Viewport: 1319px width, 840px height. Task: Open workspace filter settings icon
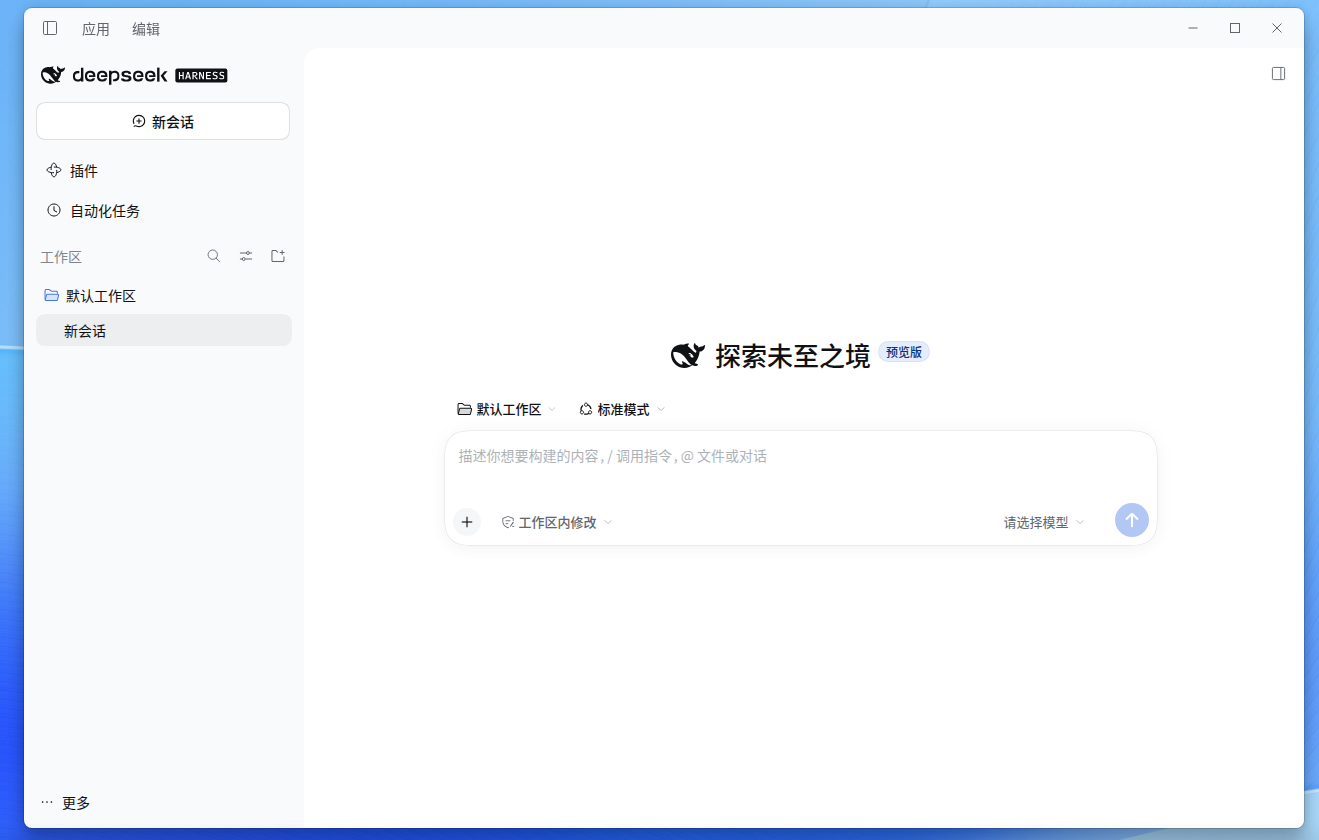246,256
